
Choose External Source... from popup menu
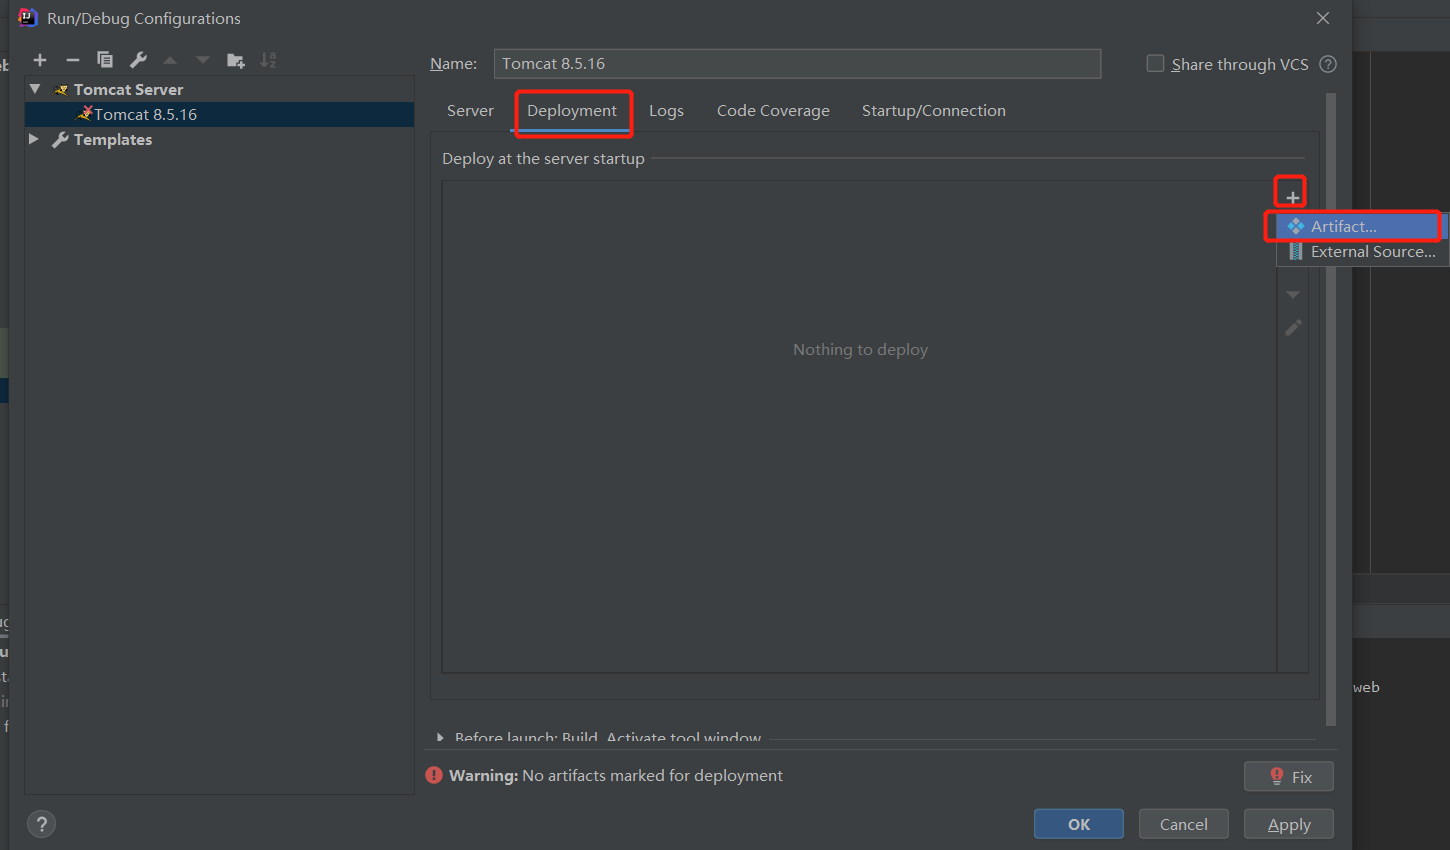coord(1362,252)
